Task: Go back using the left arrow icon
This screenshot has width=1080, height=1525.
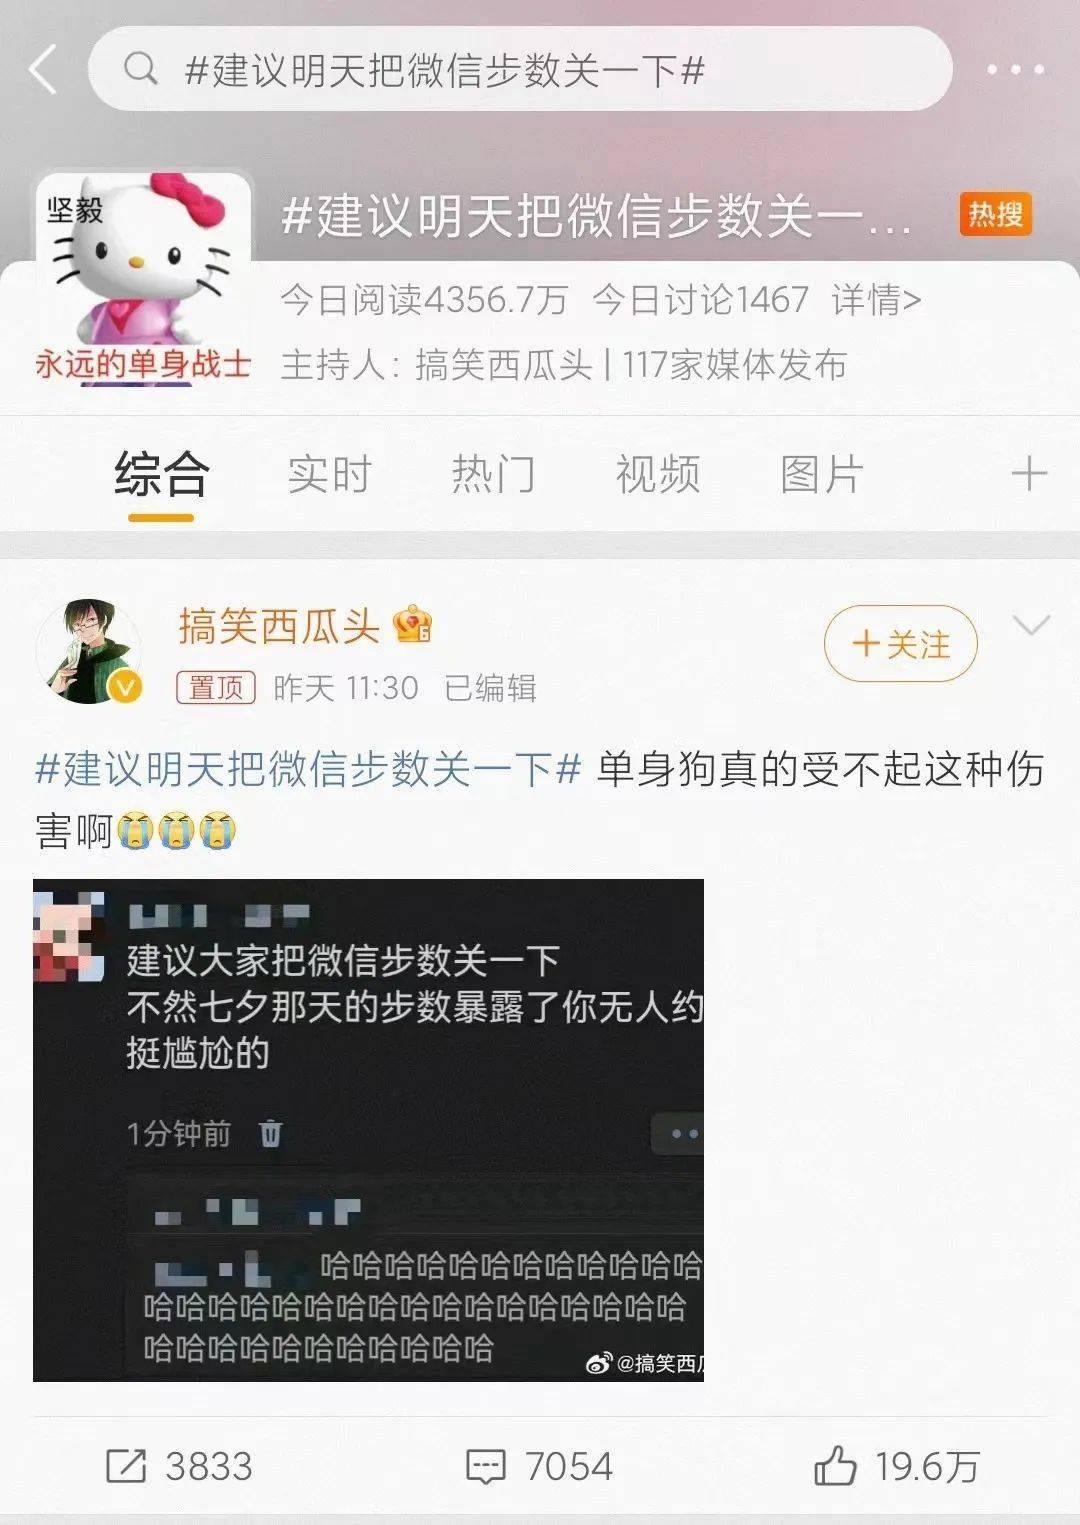Action: [x=43, y=70]
